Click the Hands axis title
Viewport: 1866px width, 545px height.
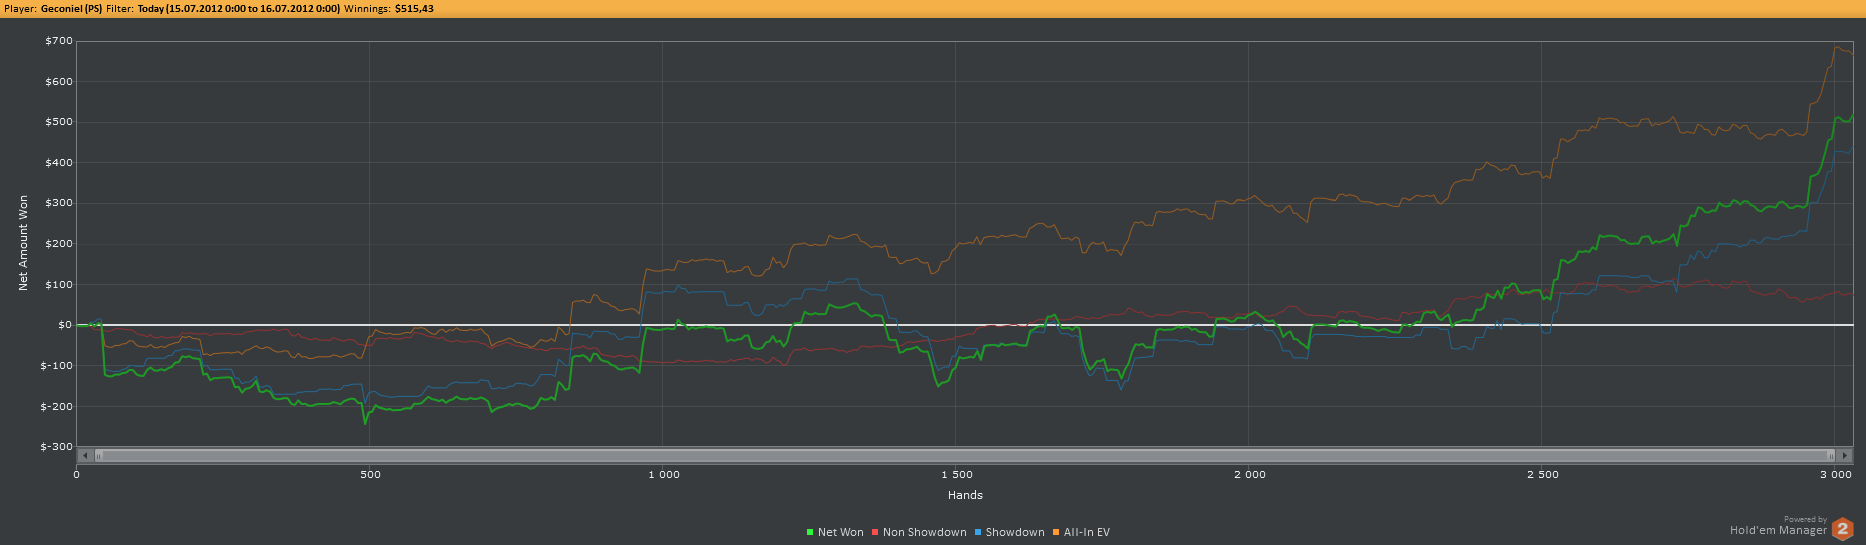click(x=965, y=495)
